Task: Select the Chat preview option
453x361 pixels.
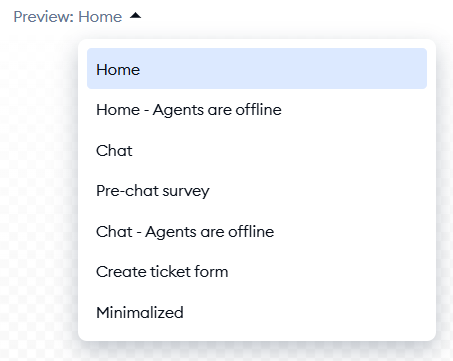Action: (x=257, y=150)
